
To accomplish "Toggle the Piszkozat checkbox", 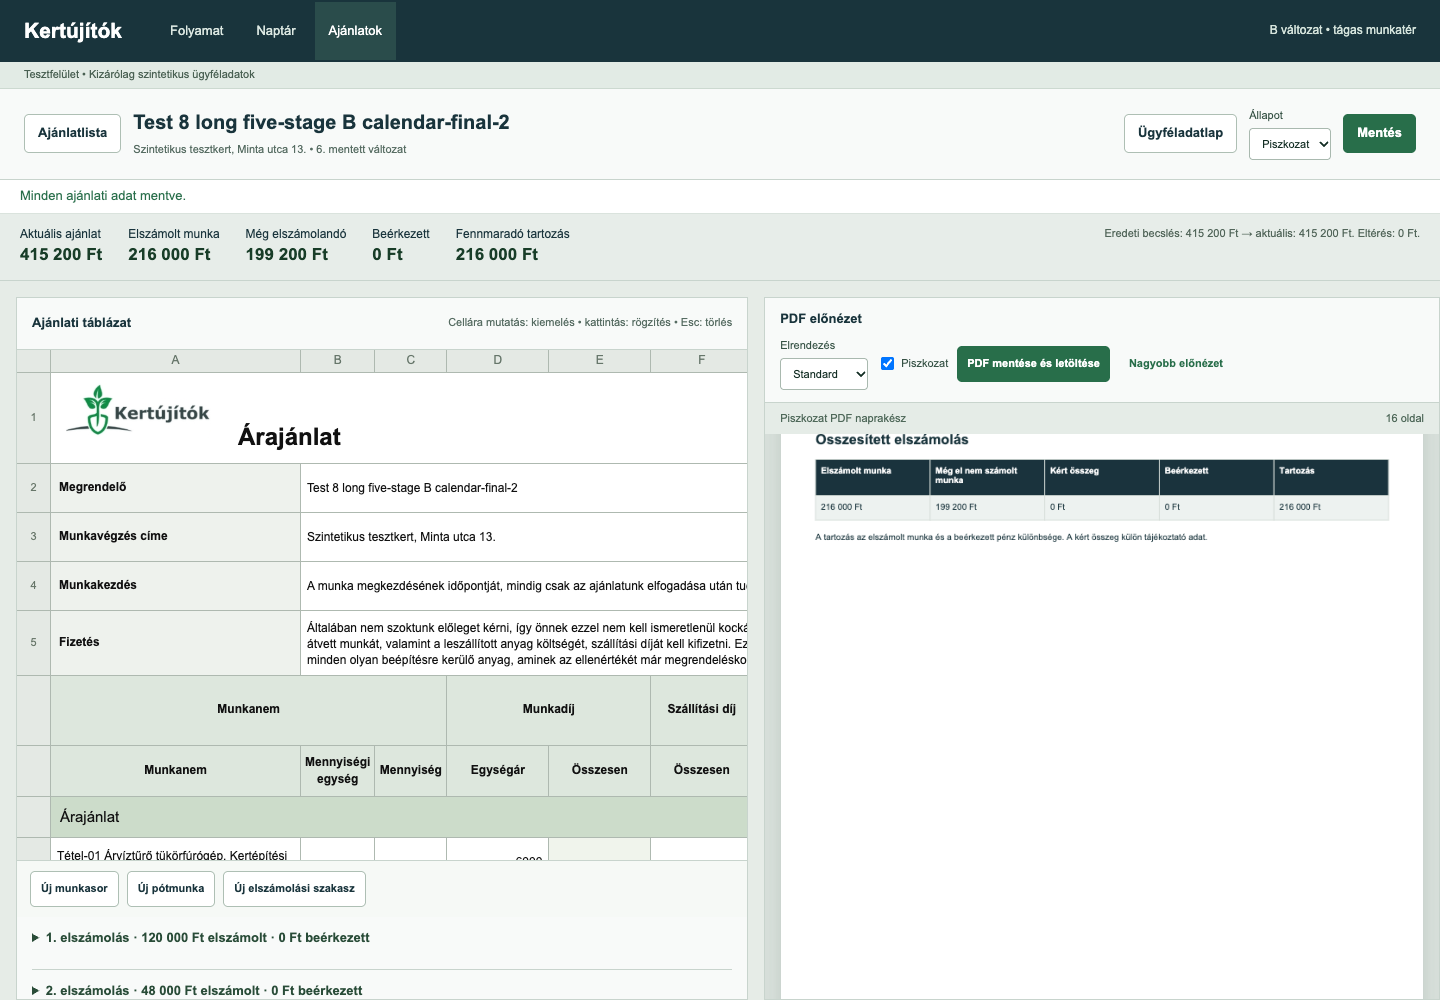I will [x=887, y=363].
